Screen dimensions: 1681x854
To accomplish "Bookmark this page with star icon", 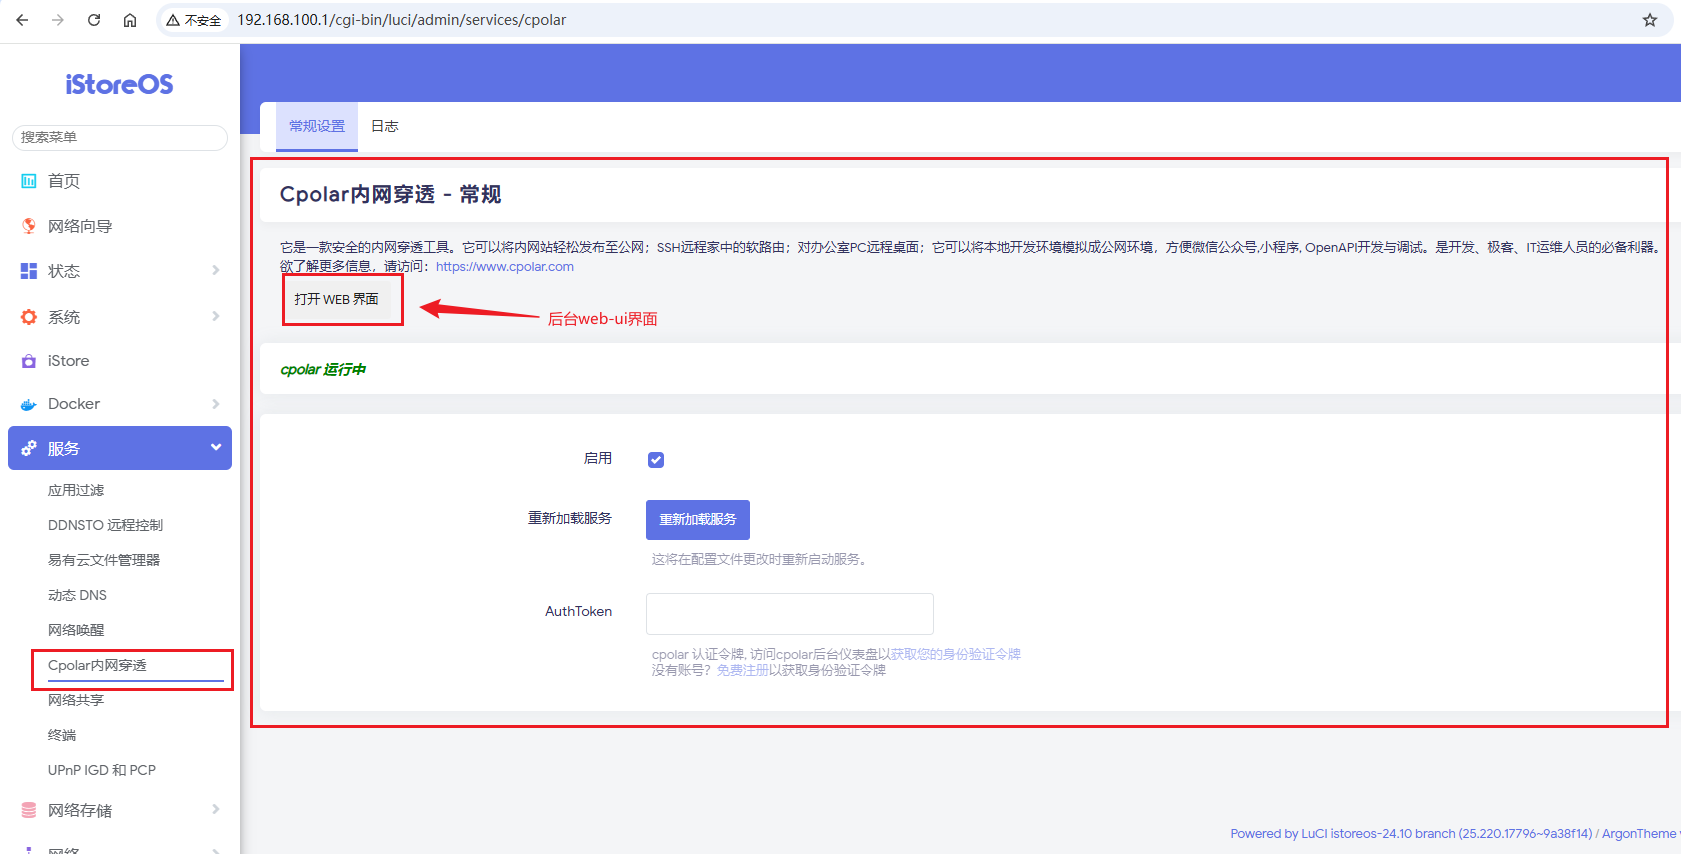I will pos(1650,20).
